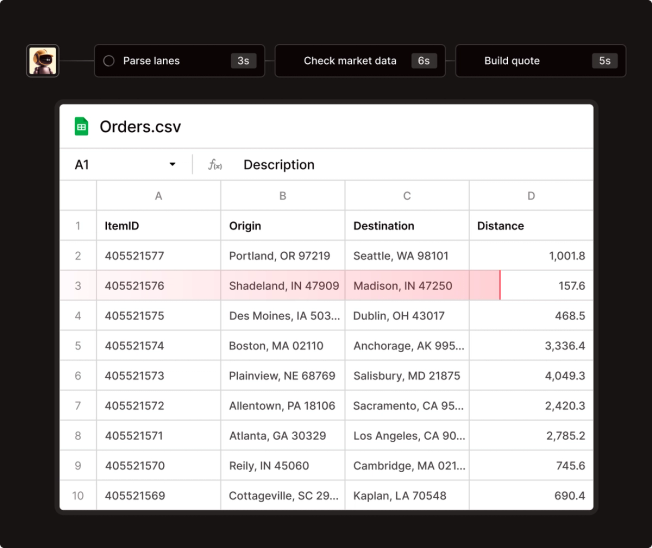The image size is (652, 548).
Task: Select column A header
Action: coord(158,196)
